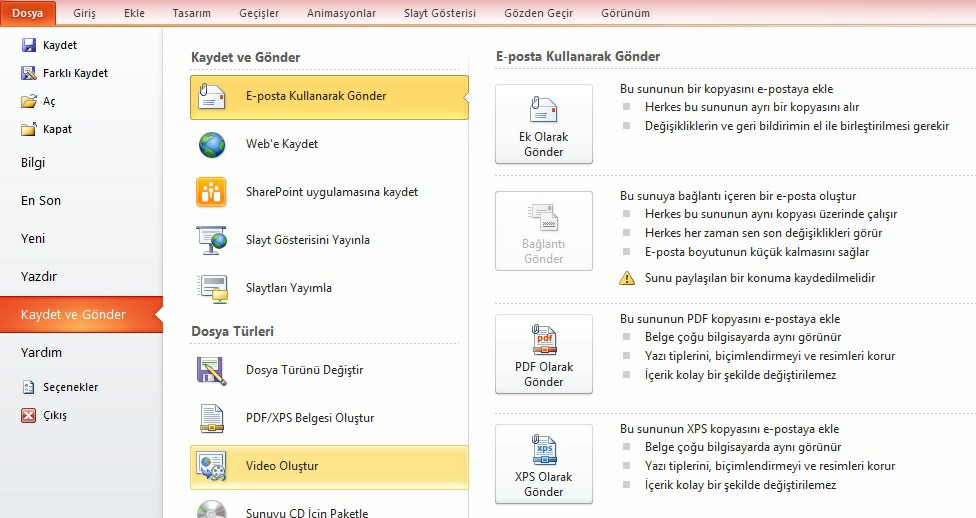Click the PDF/XPS Belgesi Oluştur document icon

click(x=212, y=418)
